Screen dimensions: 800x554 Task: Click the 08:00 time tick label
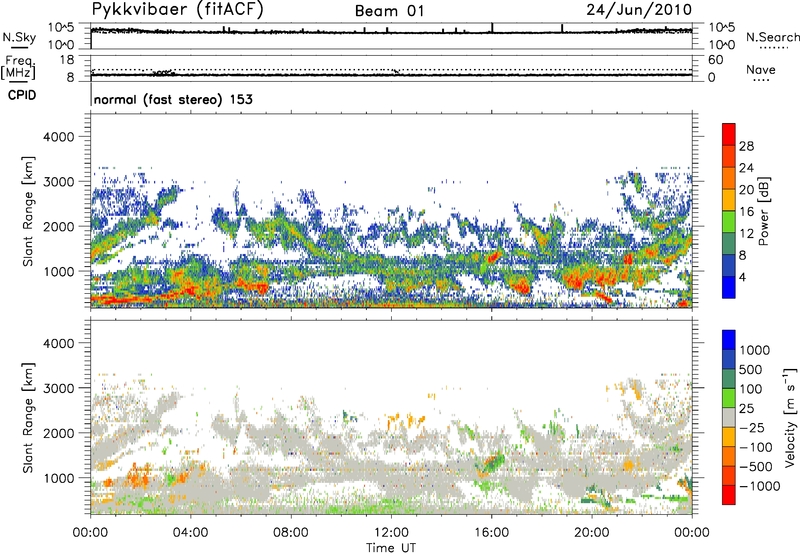tap(290, 533)
